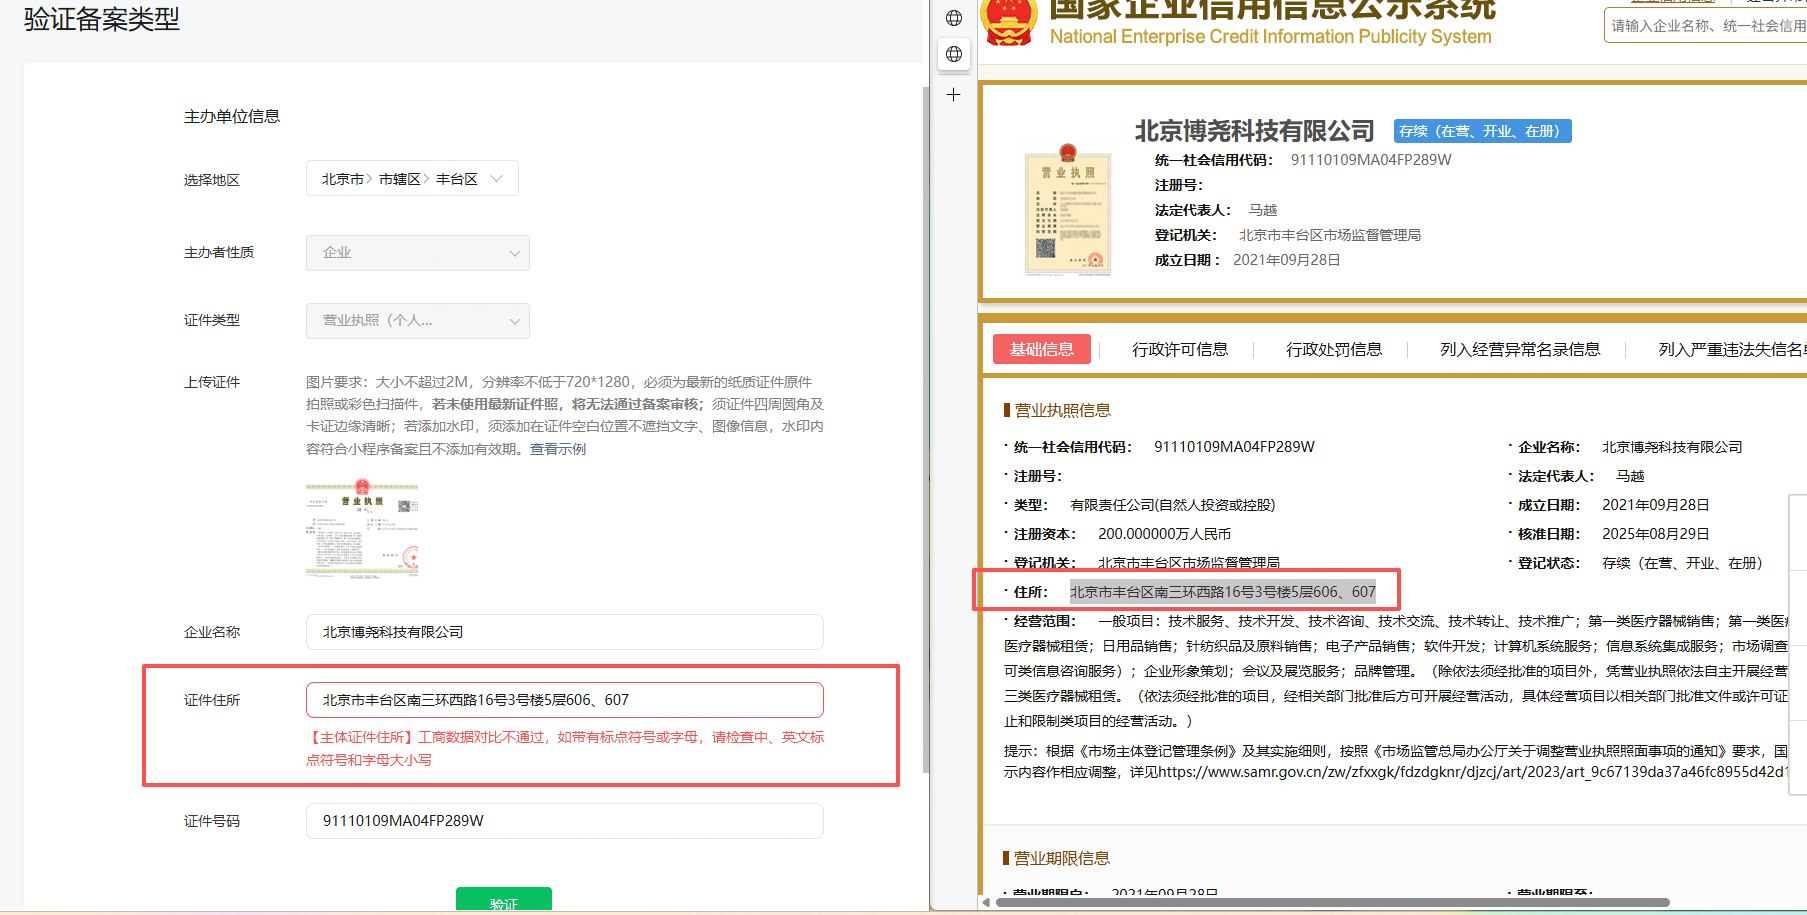Image resolution: width=1807 pixels, height=915 pixels.
Task: Click the 验证备案类型 page title
Action: pyautogui.click(x=102, y=19)
